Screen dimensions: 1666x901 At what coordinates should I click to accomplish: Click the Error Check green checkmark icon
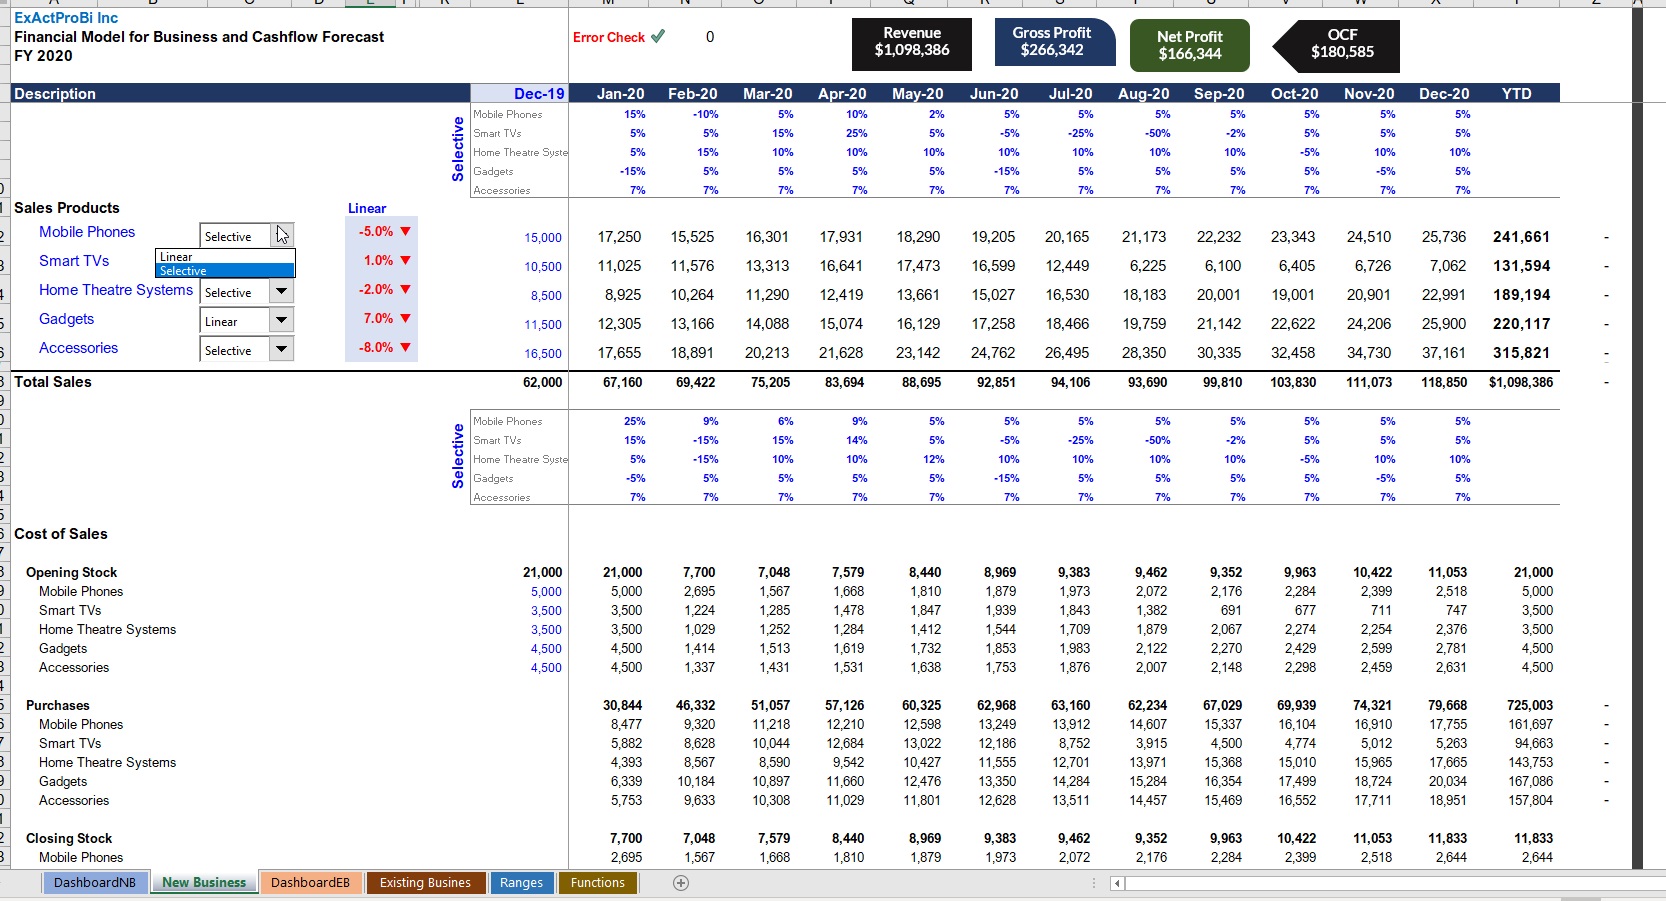click(659, 37)
